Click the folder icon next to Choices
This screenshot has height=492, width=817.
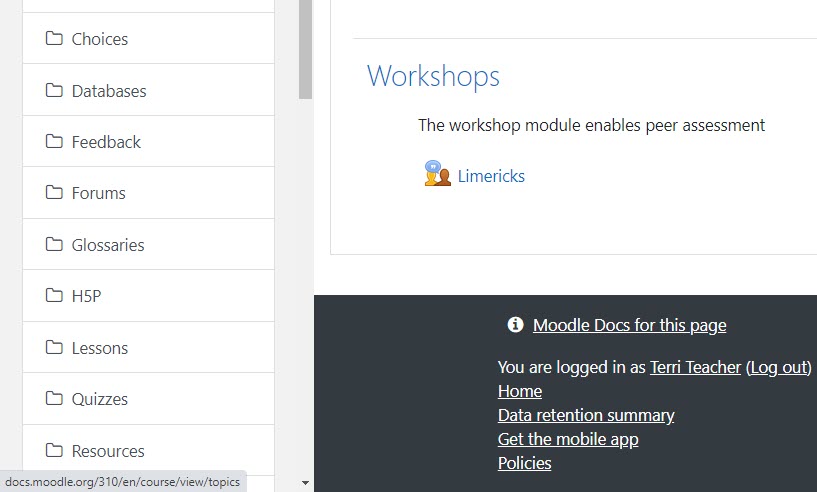tap(54, 39)
